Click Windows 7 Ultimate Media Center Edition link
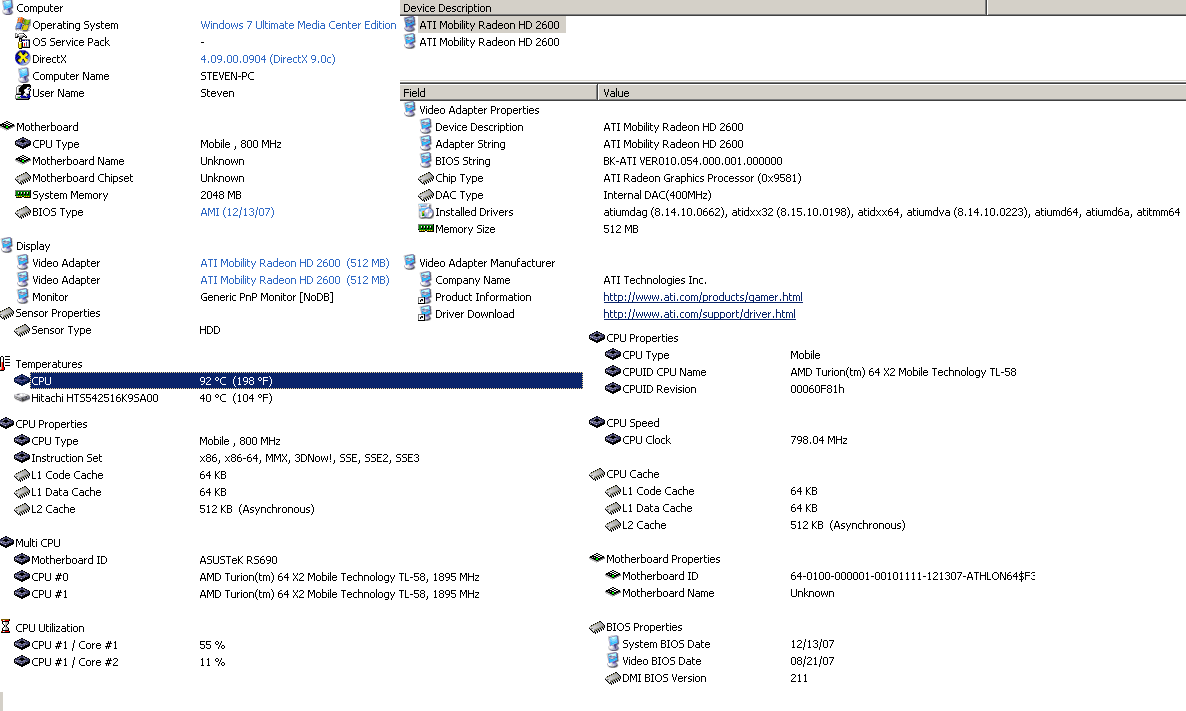The image size is (1186, 711). 298,25
